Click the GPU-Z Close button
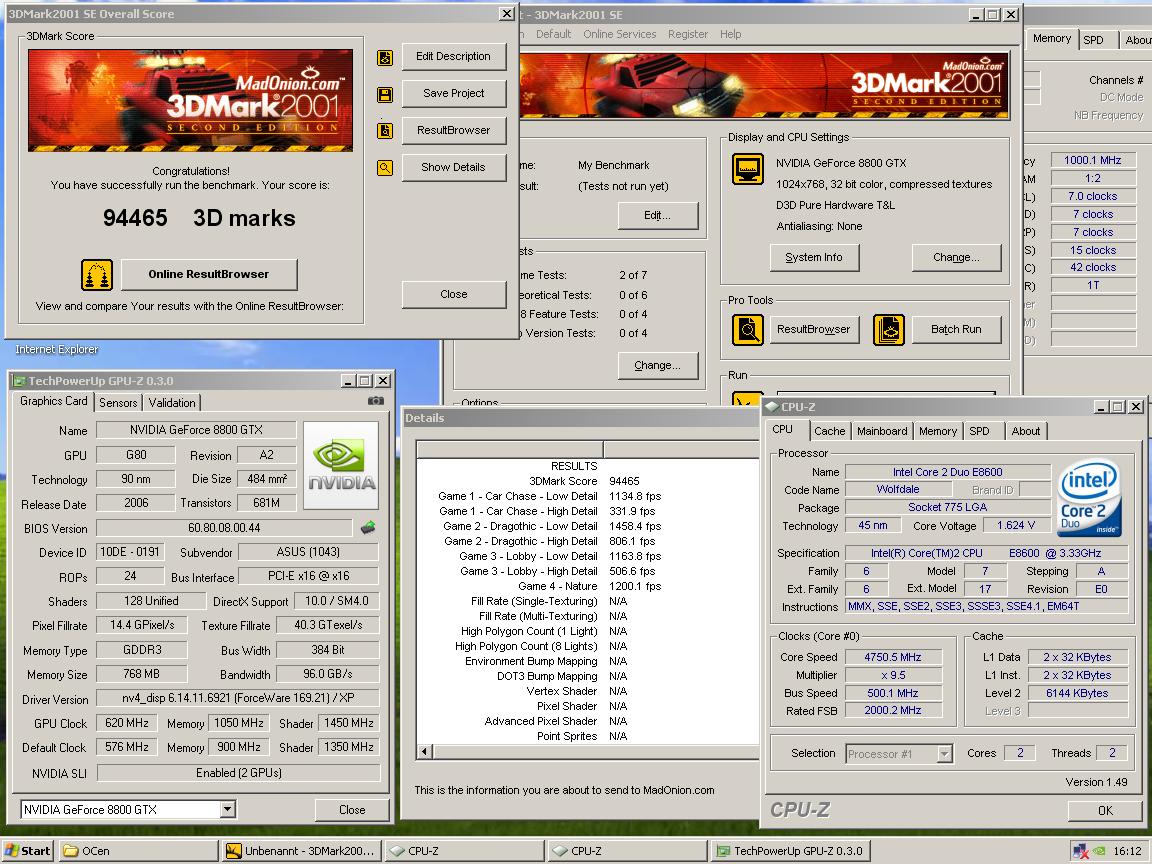The height and width of the screenshot is (864, 1152). [352, 810]
